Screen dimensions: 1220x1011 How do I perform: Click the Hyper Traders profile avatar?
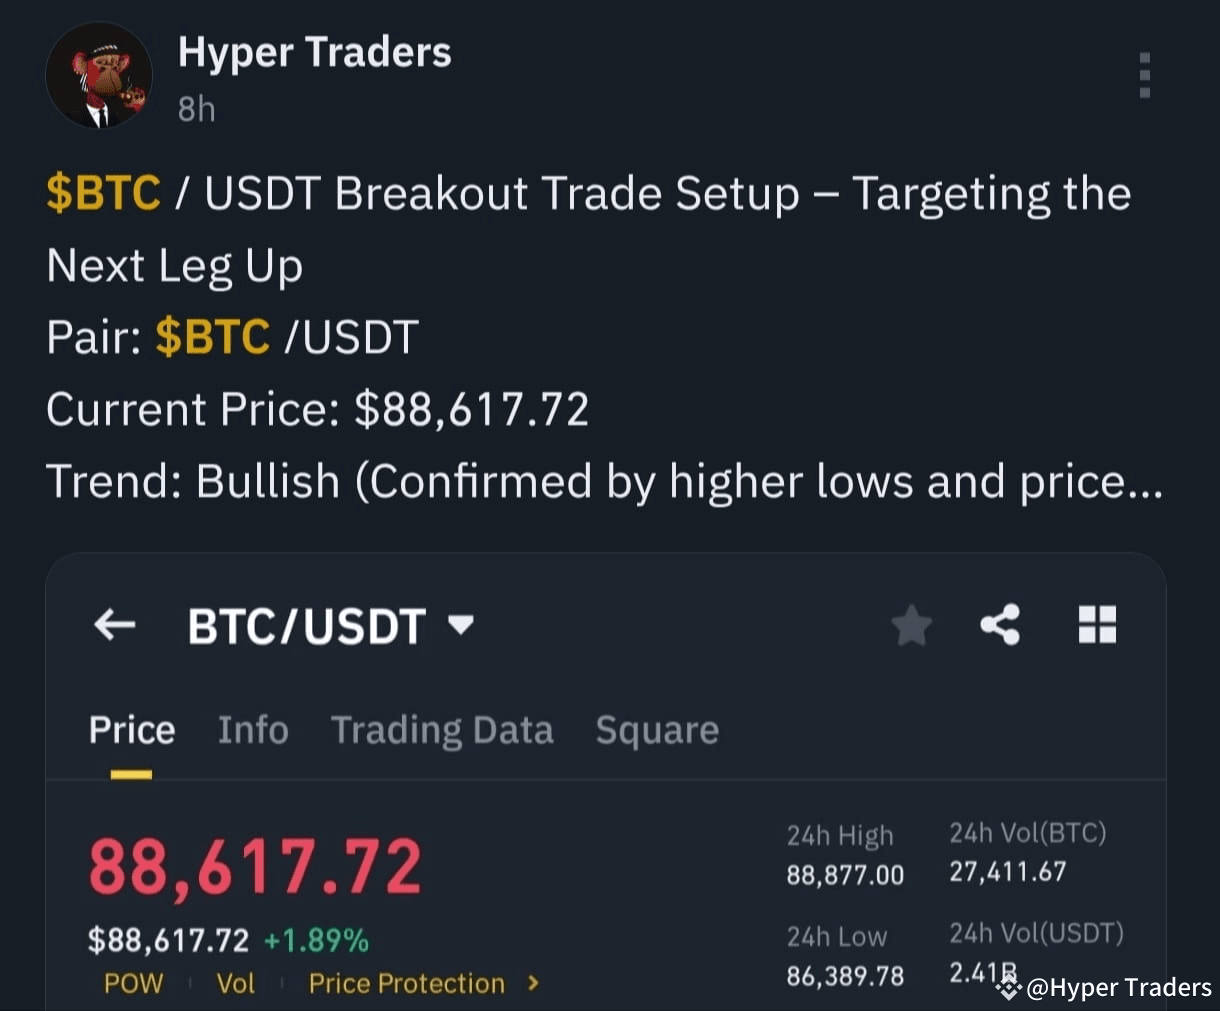coord(98,76)
